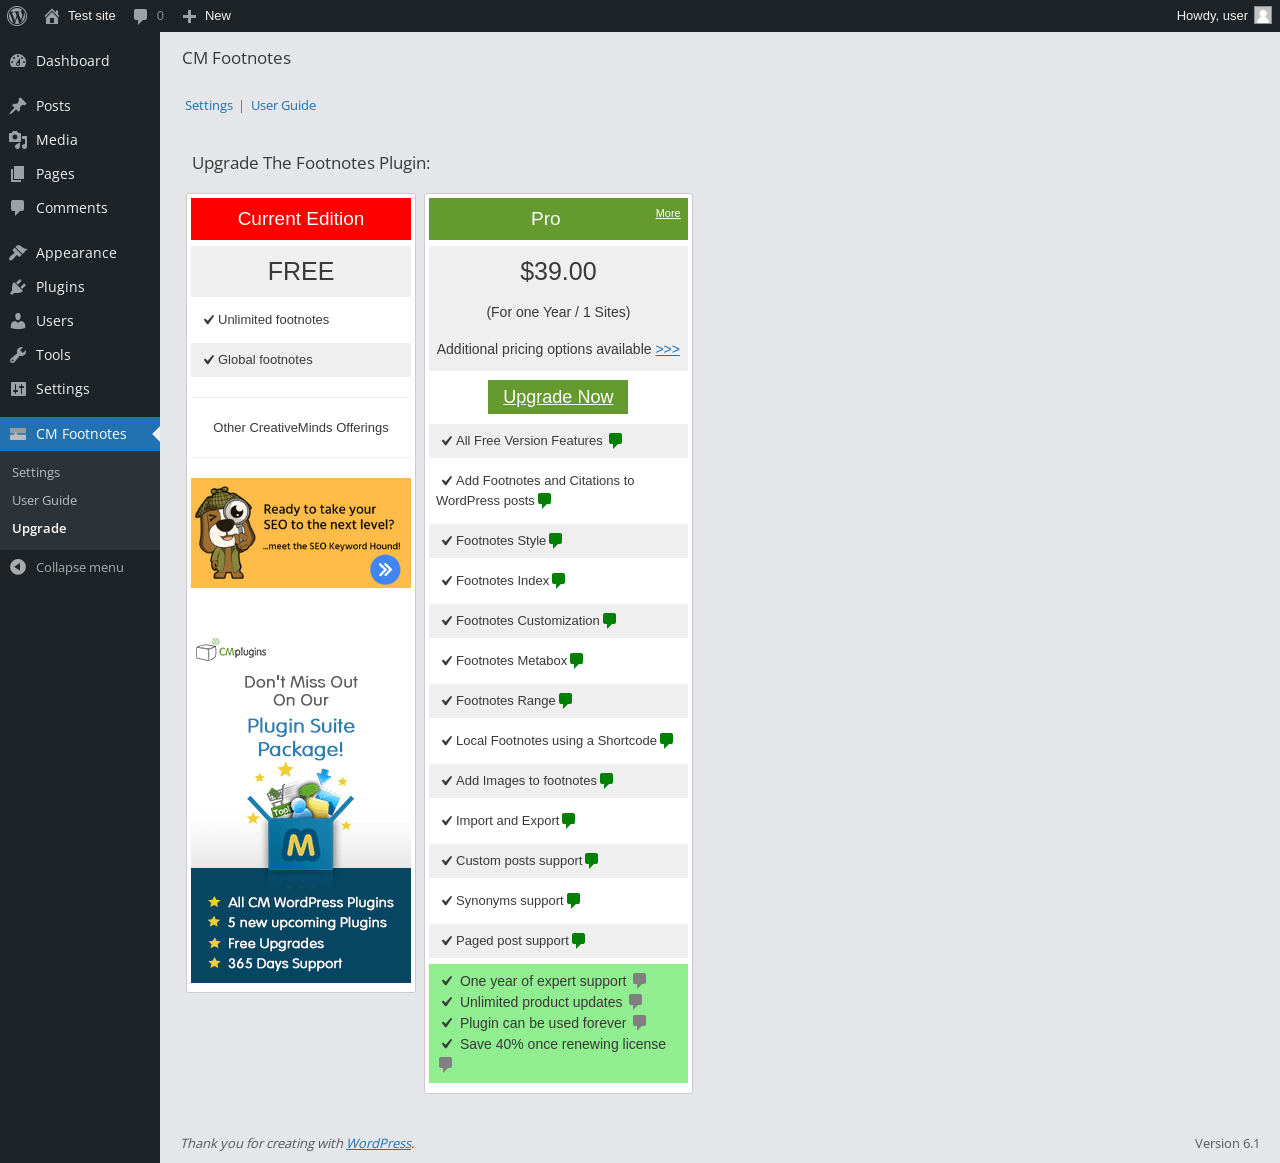The height and width of the screenshot is (1163, 1280).
Task: Click gray bubble beside One year of expert support
Action: coord(640,981)
